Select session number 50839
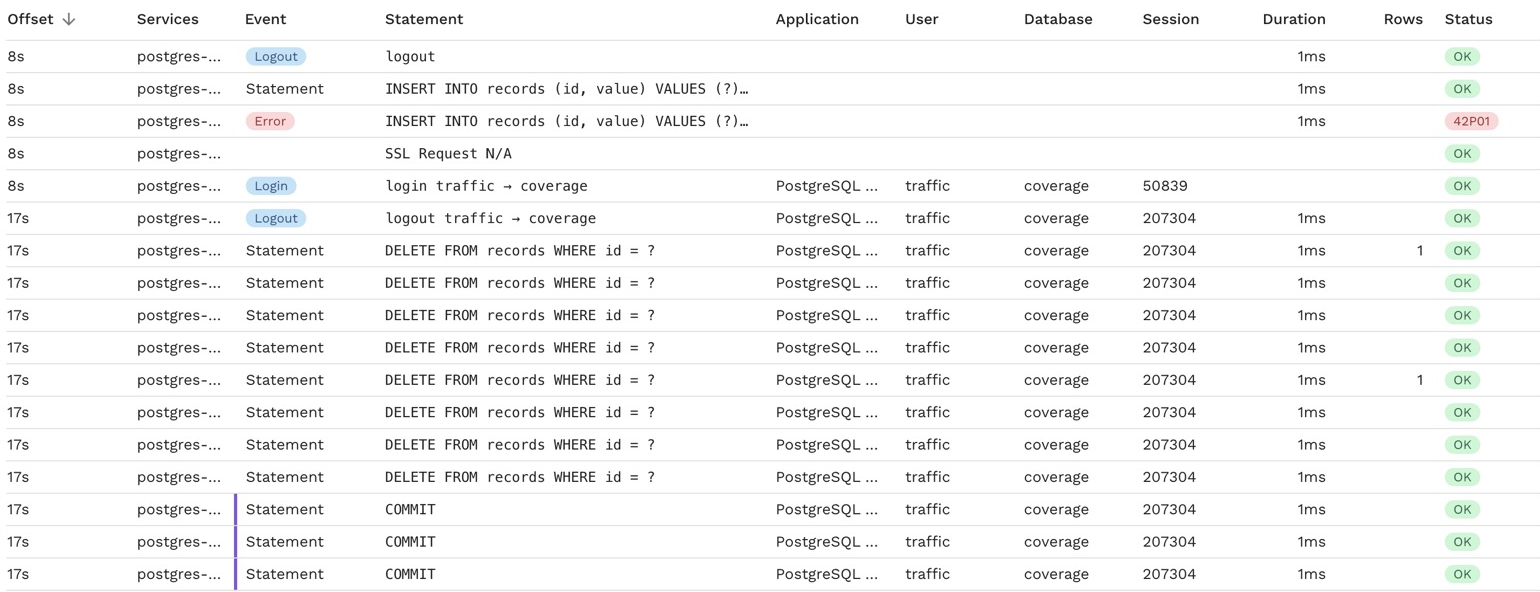Image resolution: width=1540 pixels, height=592 pixels. (1165, 186)
